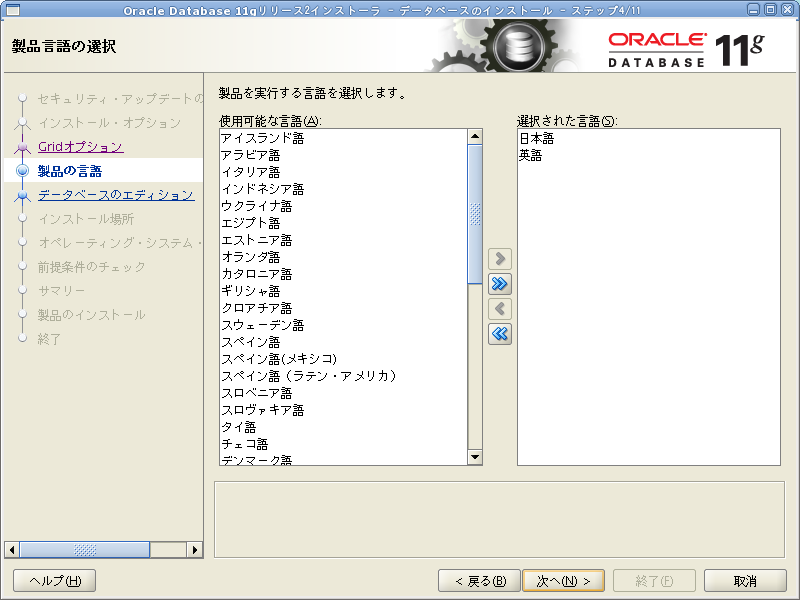This screenshot has height=600, width=800.
Task: Click the available languages vertical scrollbar thumb
Action: point(475,214)
